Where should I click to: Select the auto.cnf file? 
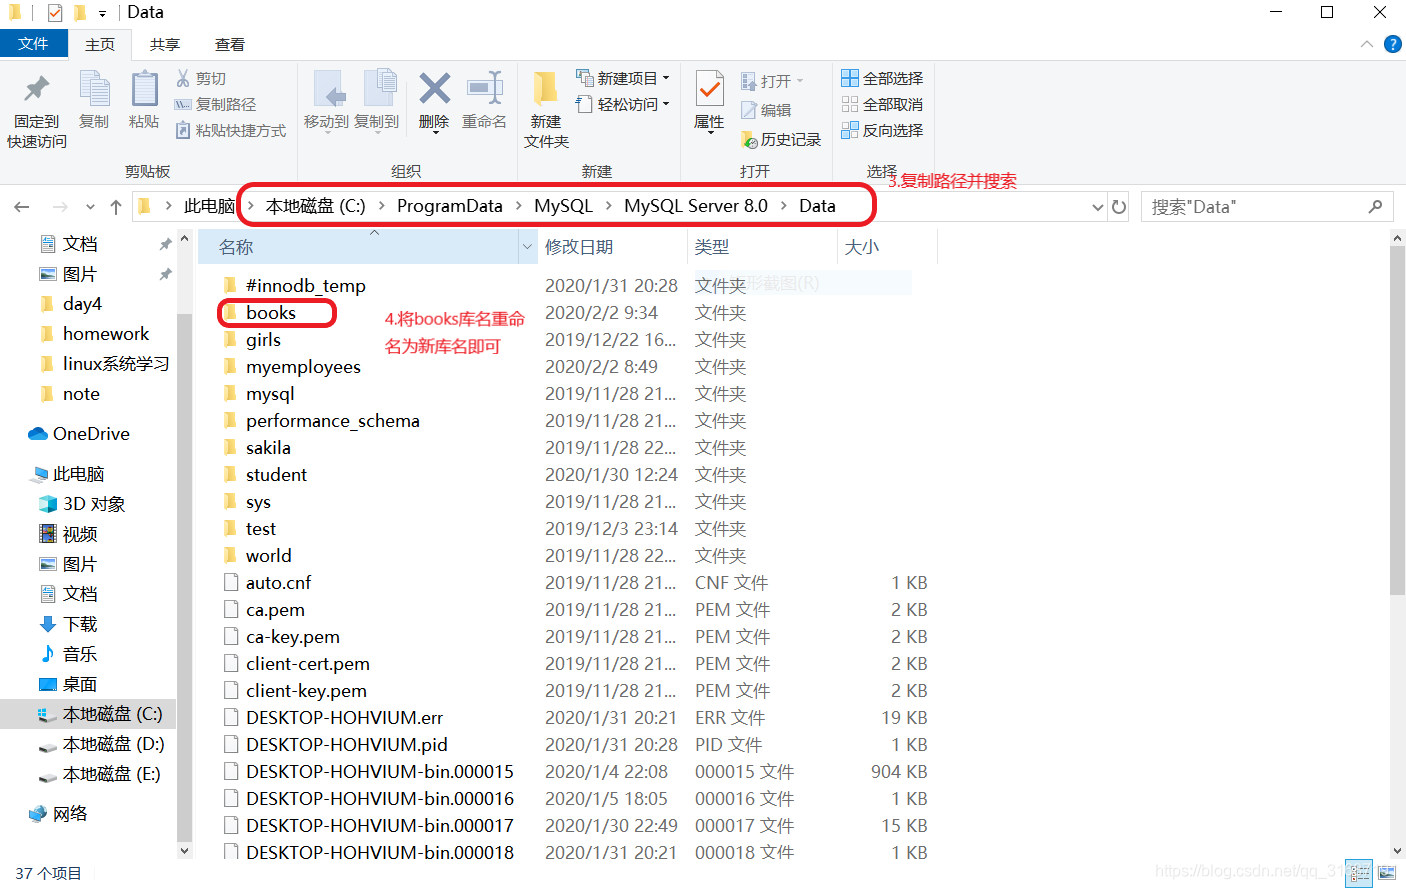coord(278,583)
